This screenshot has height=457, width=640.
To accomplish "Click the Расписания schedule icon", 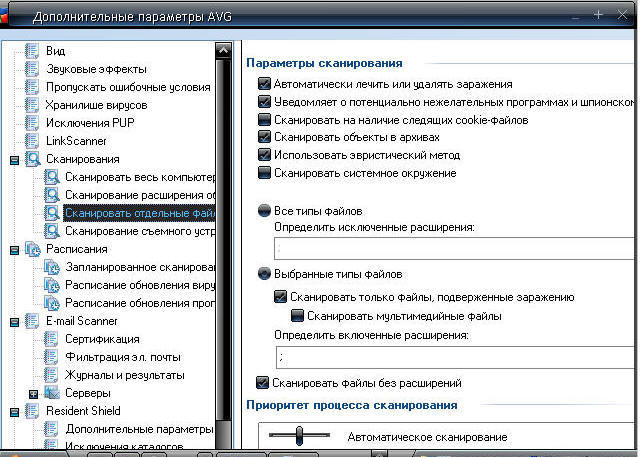I will tap(32, 249).
